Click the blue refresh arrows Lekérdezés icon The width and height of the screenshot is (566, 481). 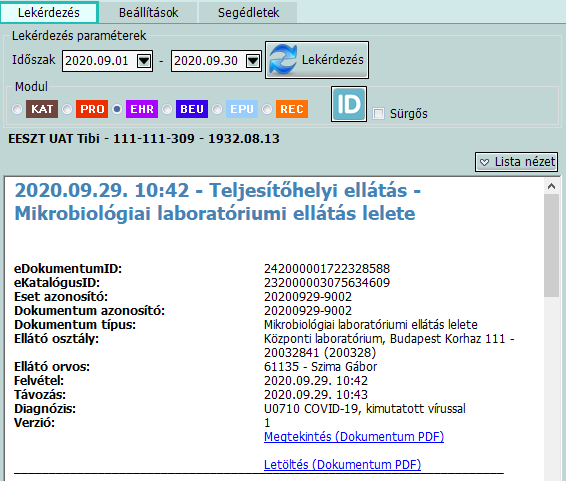[x=283, y=60]
